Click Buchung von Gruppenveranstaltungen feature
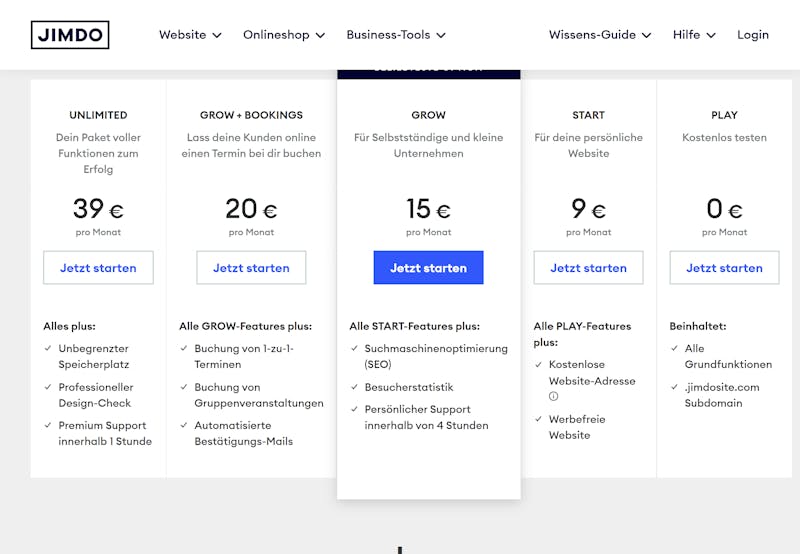The height and width of the screenshot is (554, 800). 259,395
